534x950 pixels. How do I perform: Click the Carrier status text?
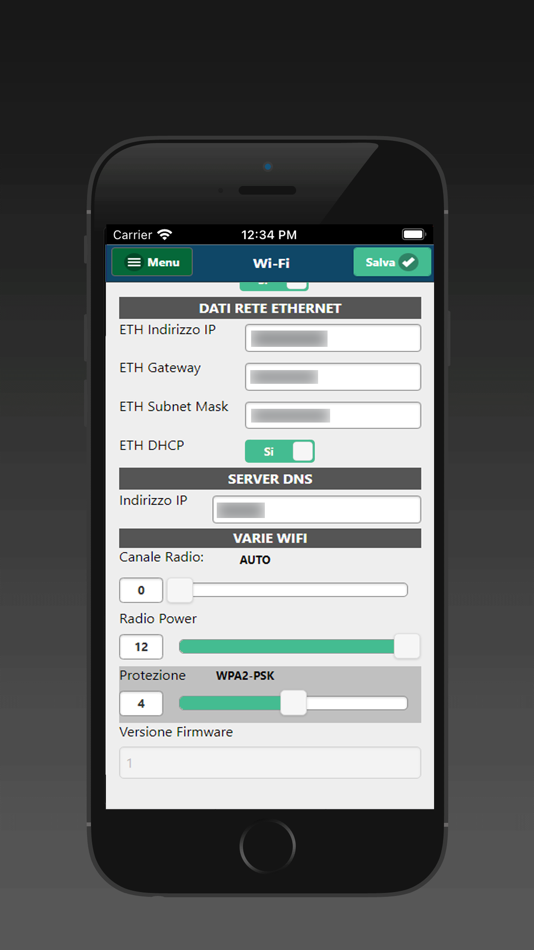[x=133, y=234]
